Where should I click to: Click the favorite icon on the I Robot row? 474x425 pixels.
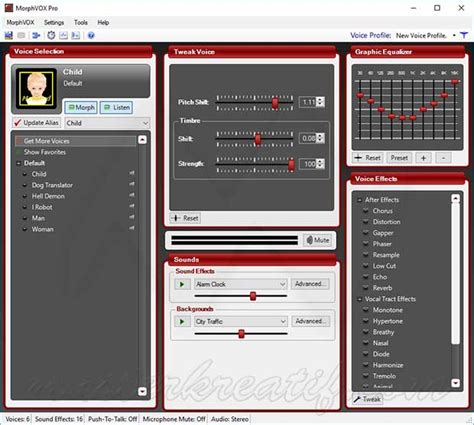coord(132,206)
